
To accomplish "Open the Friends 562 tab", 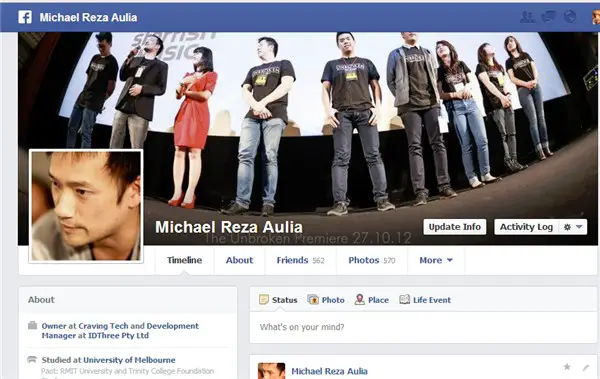I will click(300, 260).
